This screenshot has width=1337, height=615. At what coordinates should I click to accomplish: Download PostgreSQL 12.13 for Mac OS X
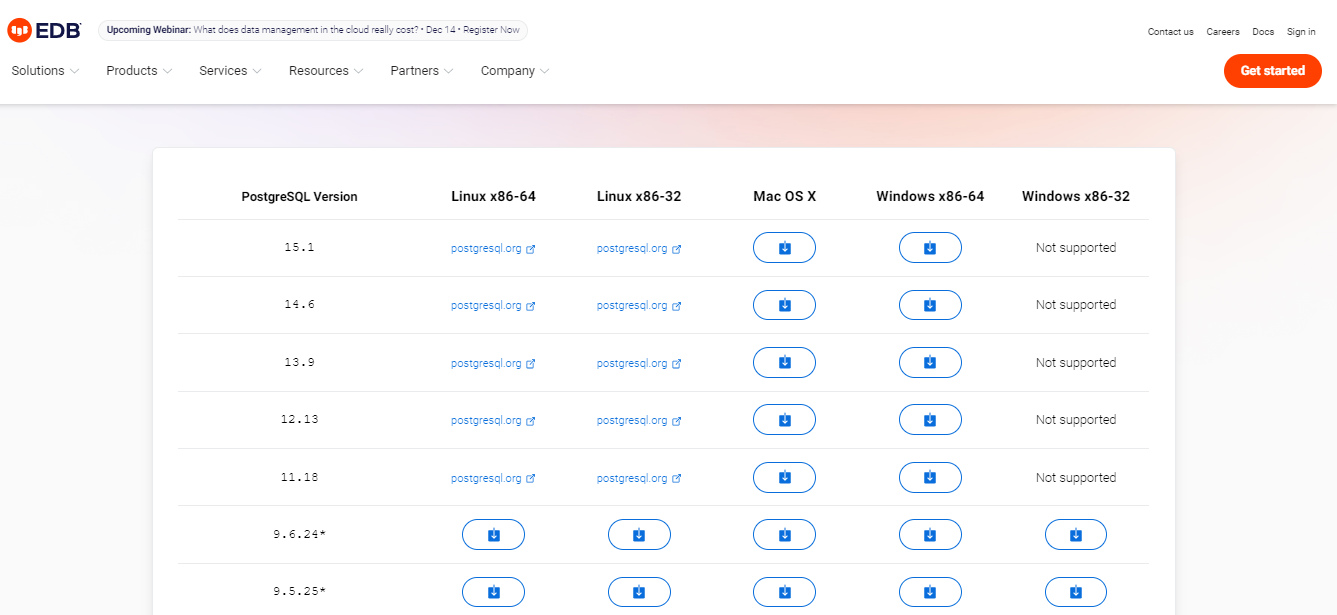click(784, 420)
